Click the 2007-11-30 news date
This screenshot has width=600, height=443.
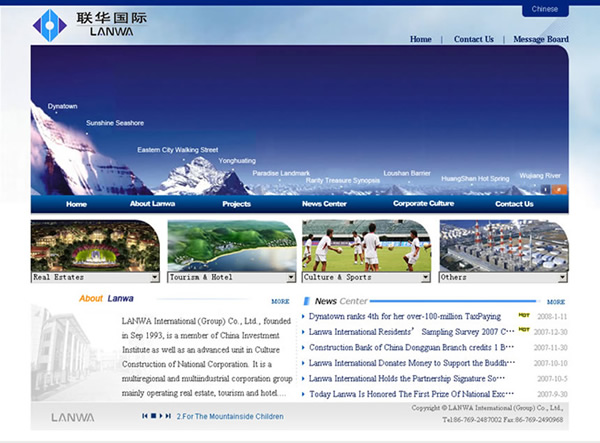coord(550,347)
